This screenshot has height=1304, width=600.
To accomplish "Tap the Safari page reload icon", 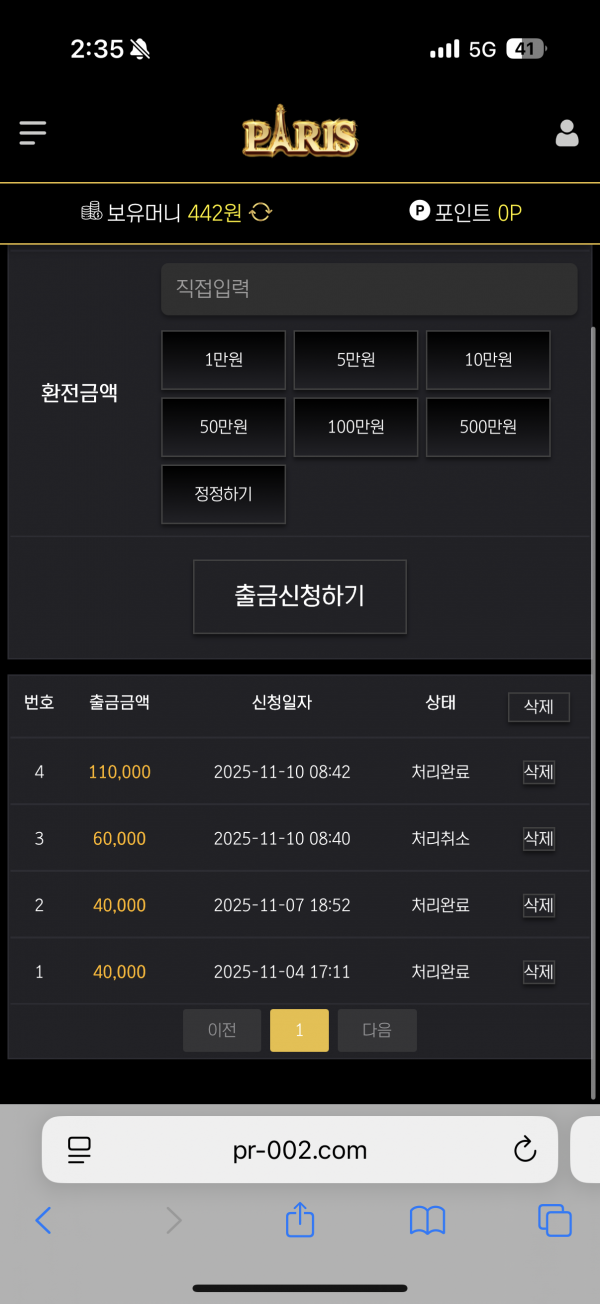I will [525, 1150].
